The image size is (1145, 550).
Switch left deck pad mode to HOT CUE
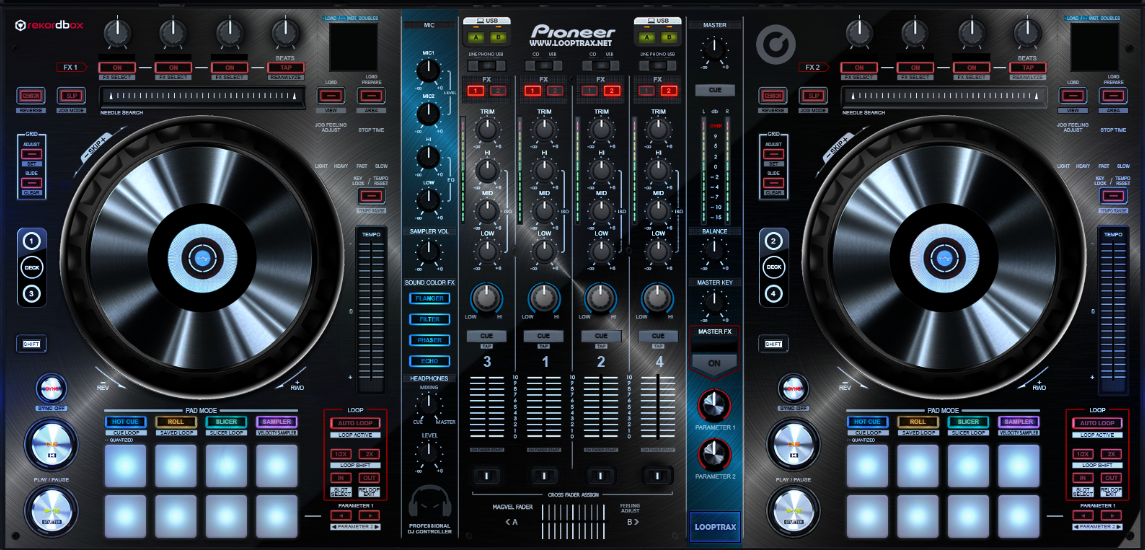click(x=125, y=422)
